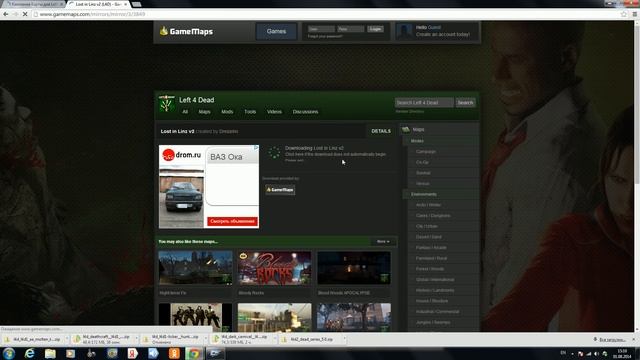Open the media player icon on taskbar
The width and height of the screenshot is (640, 360).
click(x=71, y=353)
